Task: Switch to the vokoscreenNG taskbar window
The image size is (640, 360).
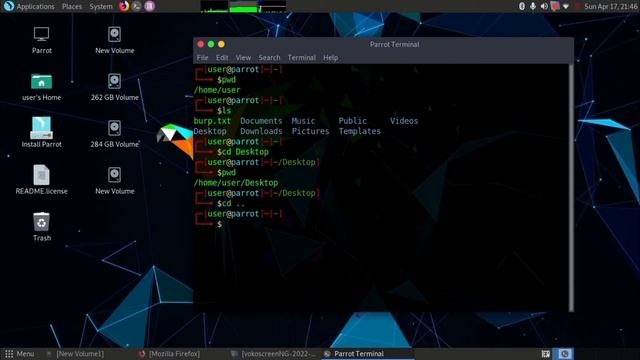Action: pyautogui.click(x=273, y=354)
